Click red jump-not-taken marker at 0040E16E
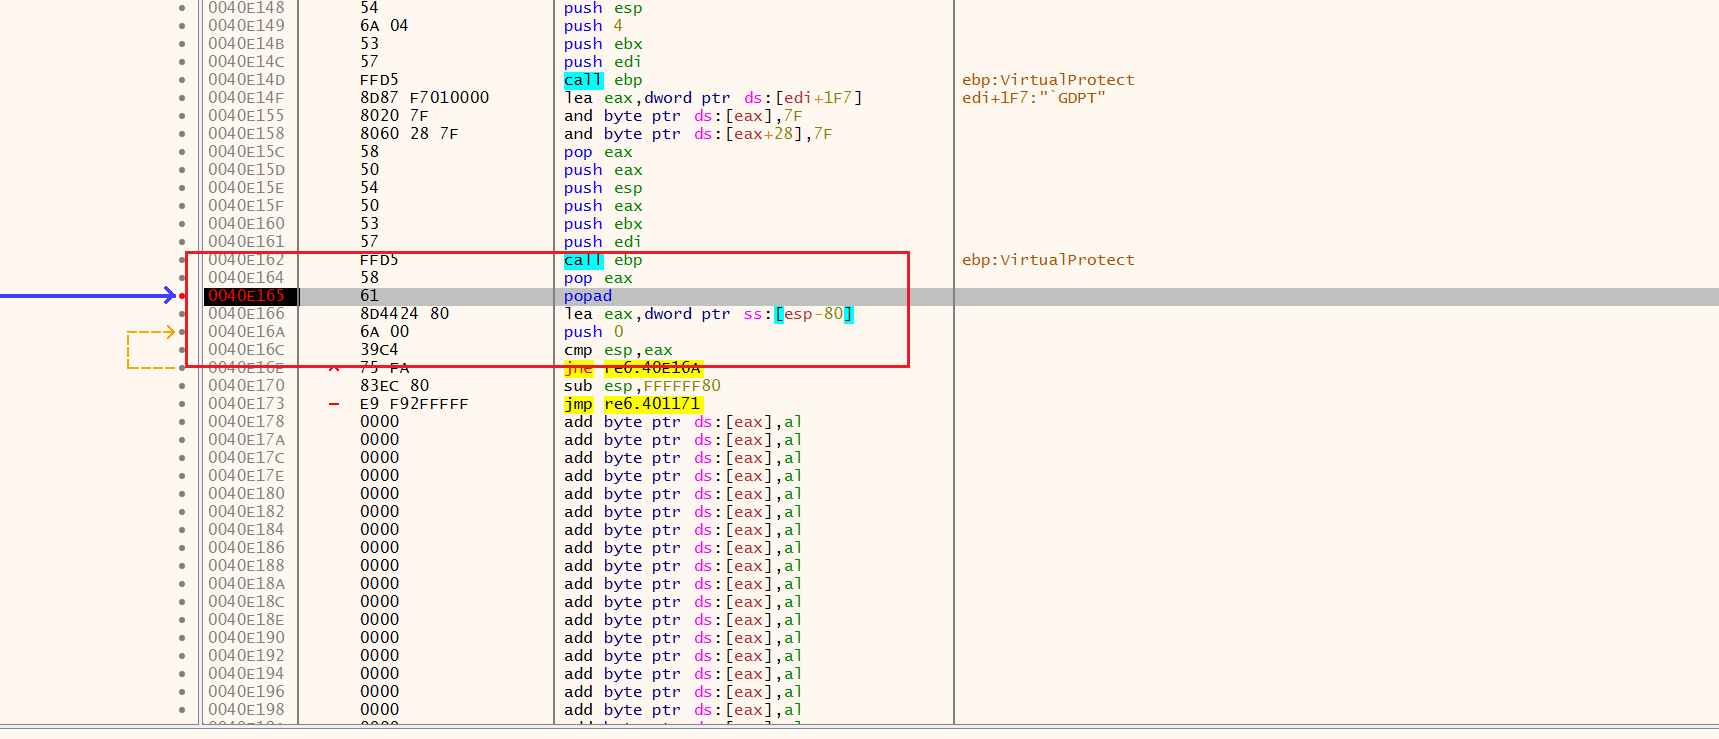This screenshot has height=739, width=1719. click(x=334, y=368)
